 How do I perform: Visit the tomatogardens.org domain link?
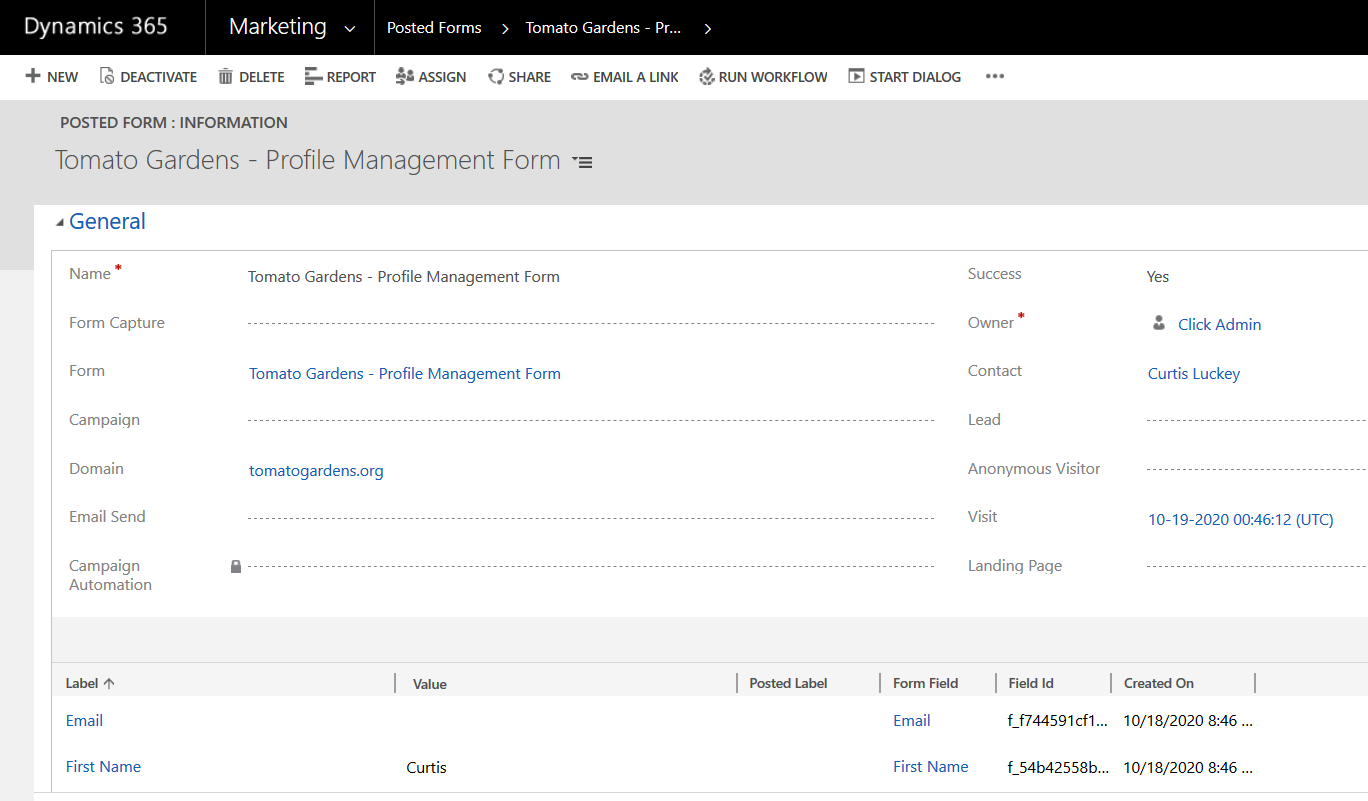coord(316,470)
